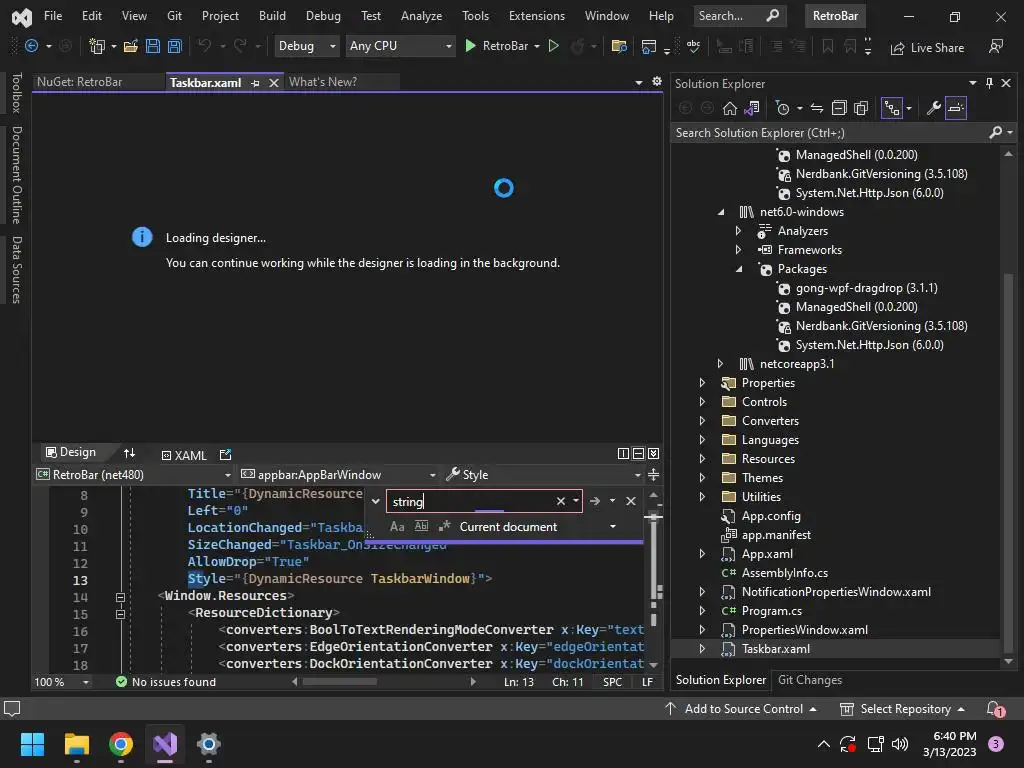
Task: Pop out XAML pane icon
Action: click(x=225, y=455)
